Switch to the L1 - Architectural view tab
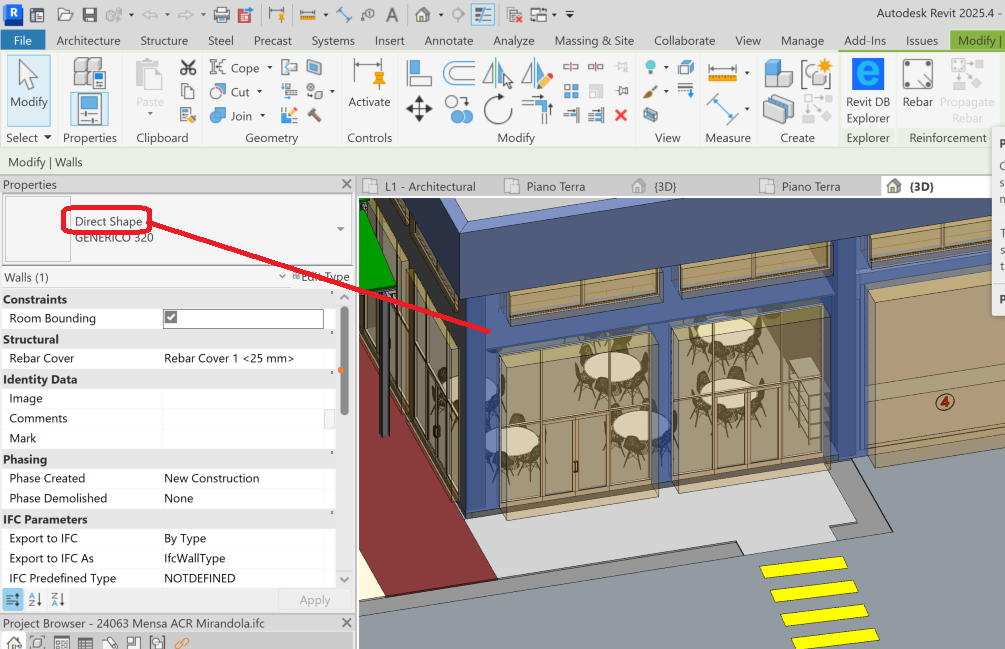 coord(430,186)
